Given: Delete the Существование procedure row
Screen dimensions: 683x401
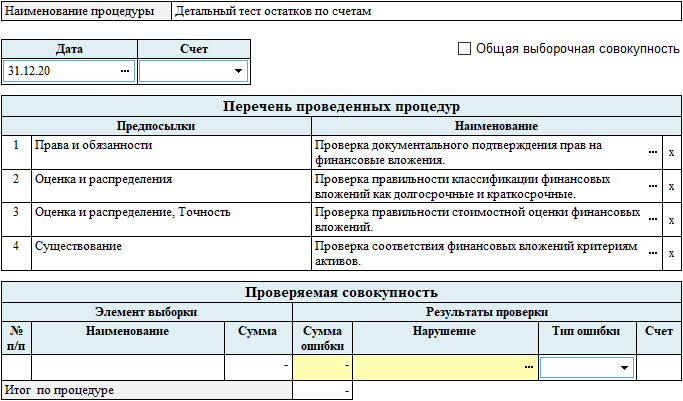Looking at the screenshot, I should 672,253.
